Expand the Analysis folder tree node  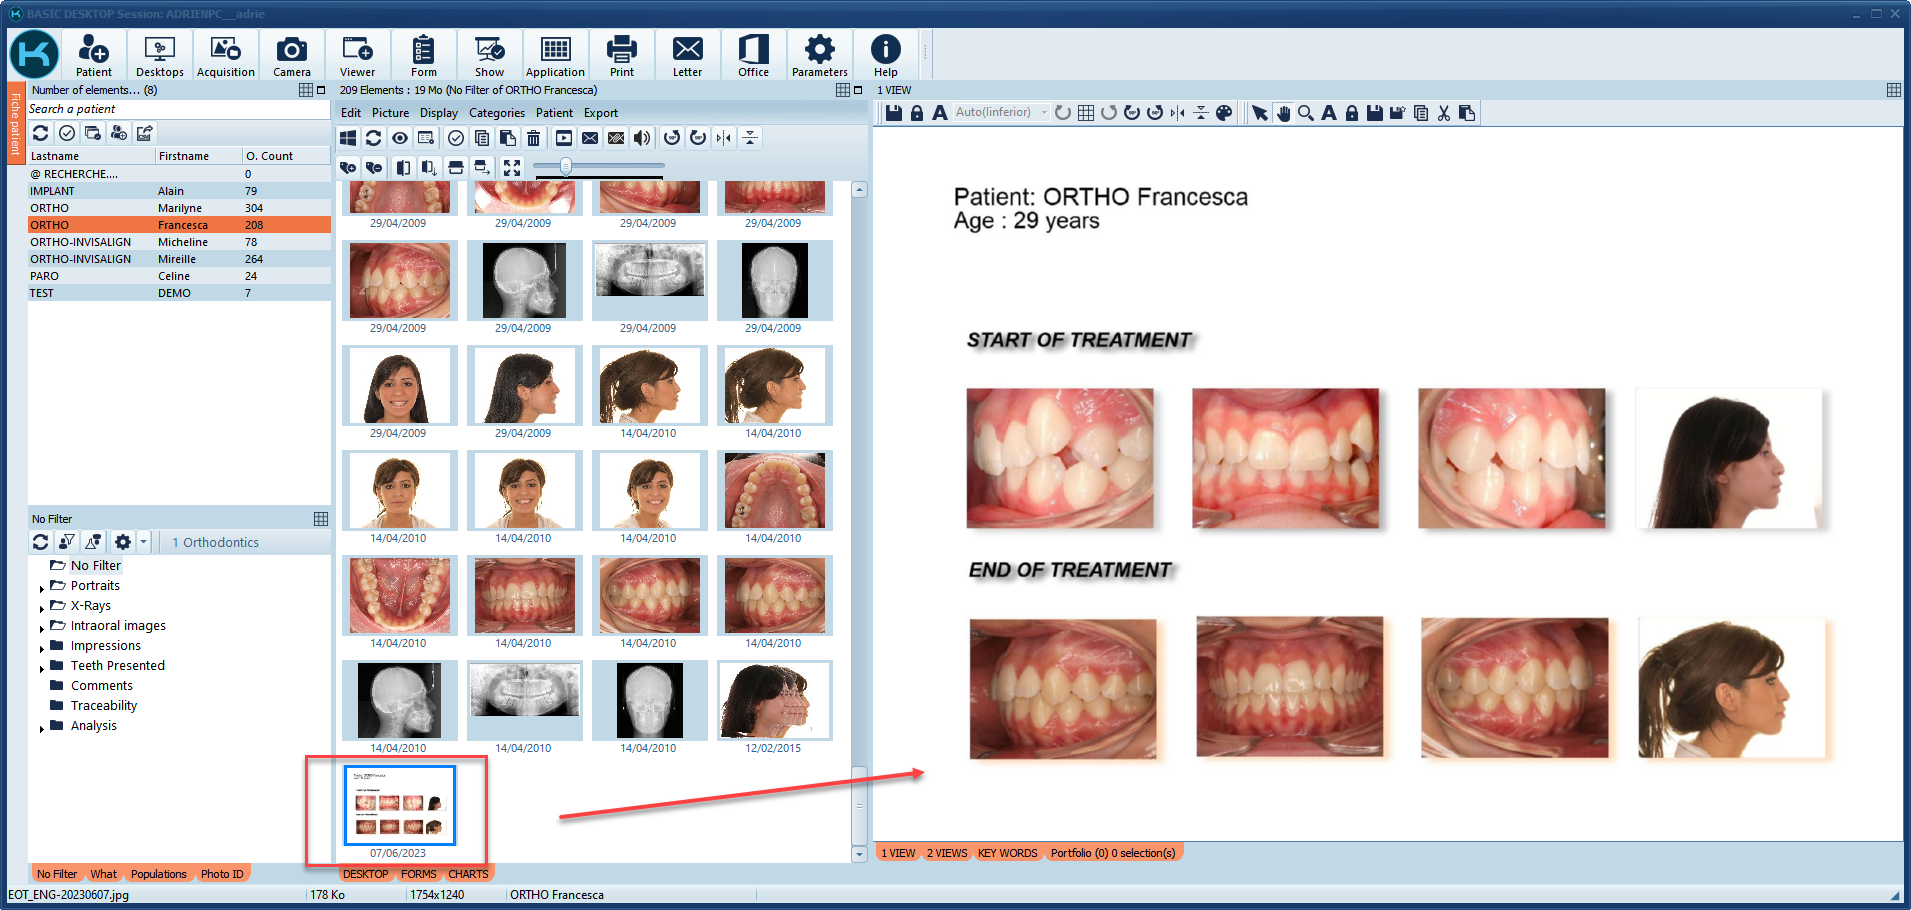click(x=41, y=727)
